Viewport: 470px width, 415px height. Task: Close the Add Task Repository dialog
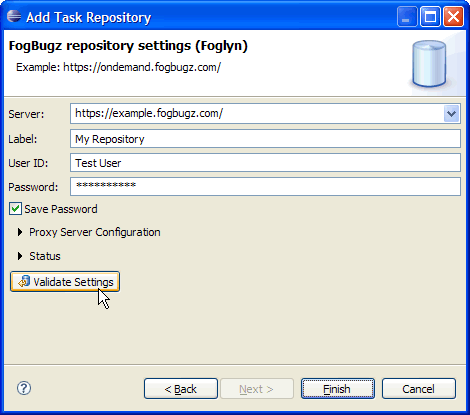point(453,17)
